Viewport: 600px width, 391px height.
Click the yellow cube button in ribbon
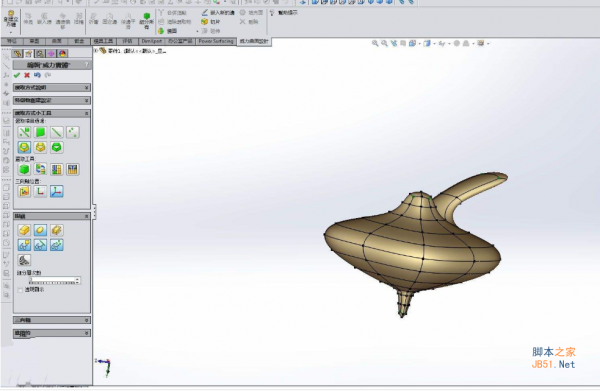click(205, 22)
